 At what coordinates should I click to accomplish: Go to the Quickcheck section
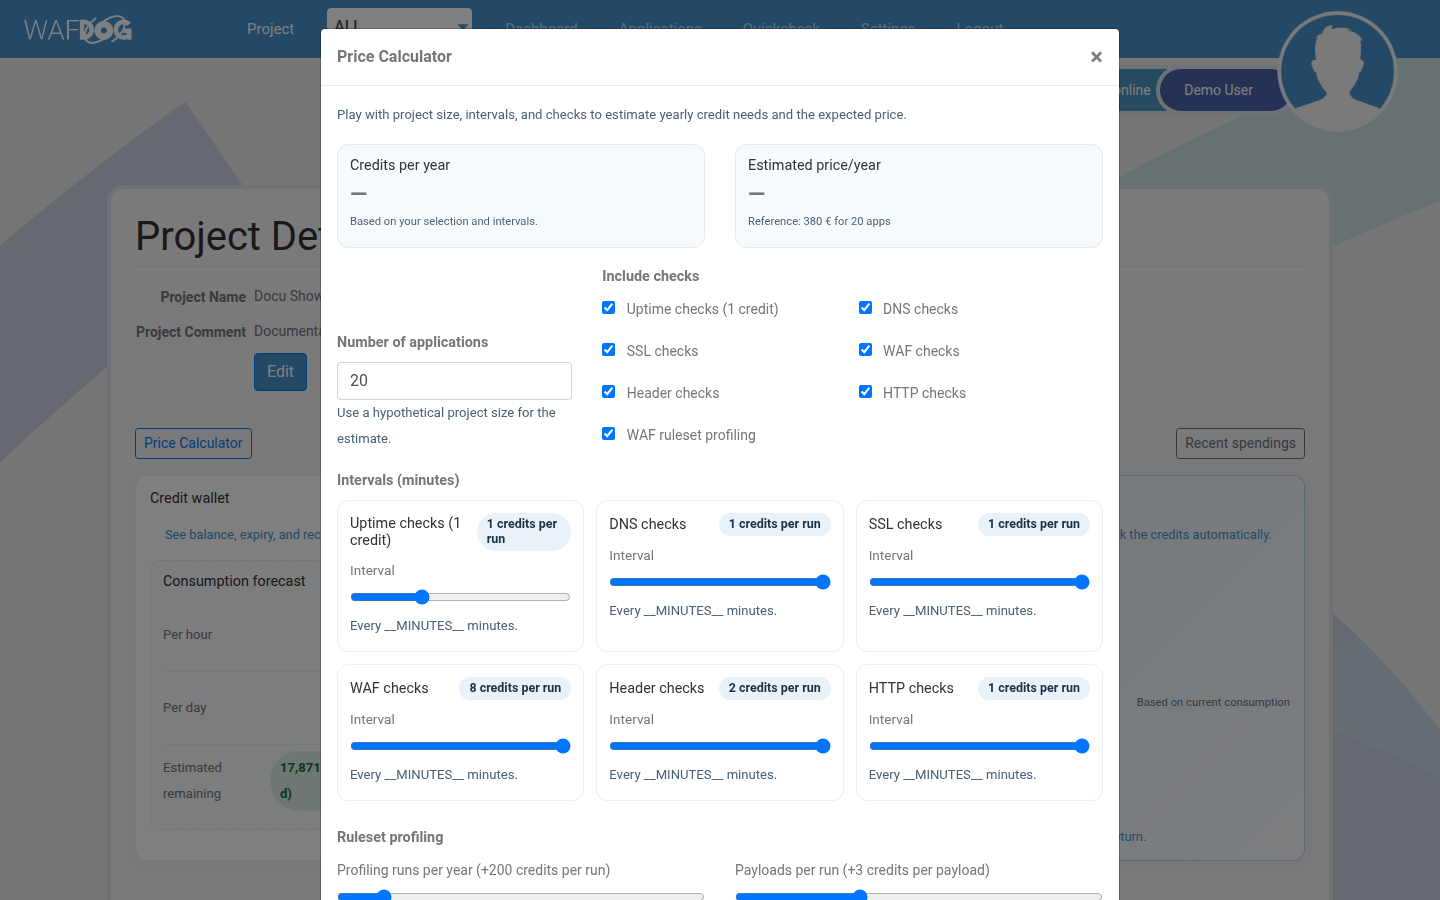tap(781, 29)
